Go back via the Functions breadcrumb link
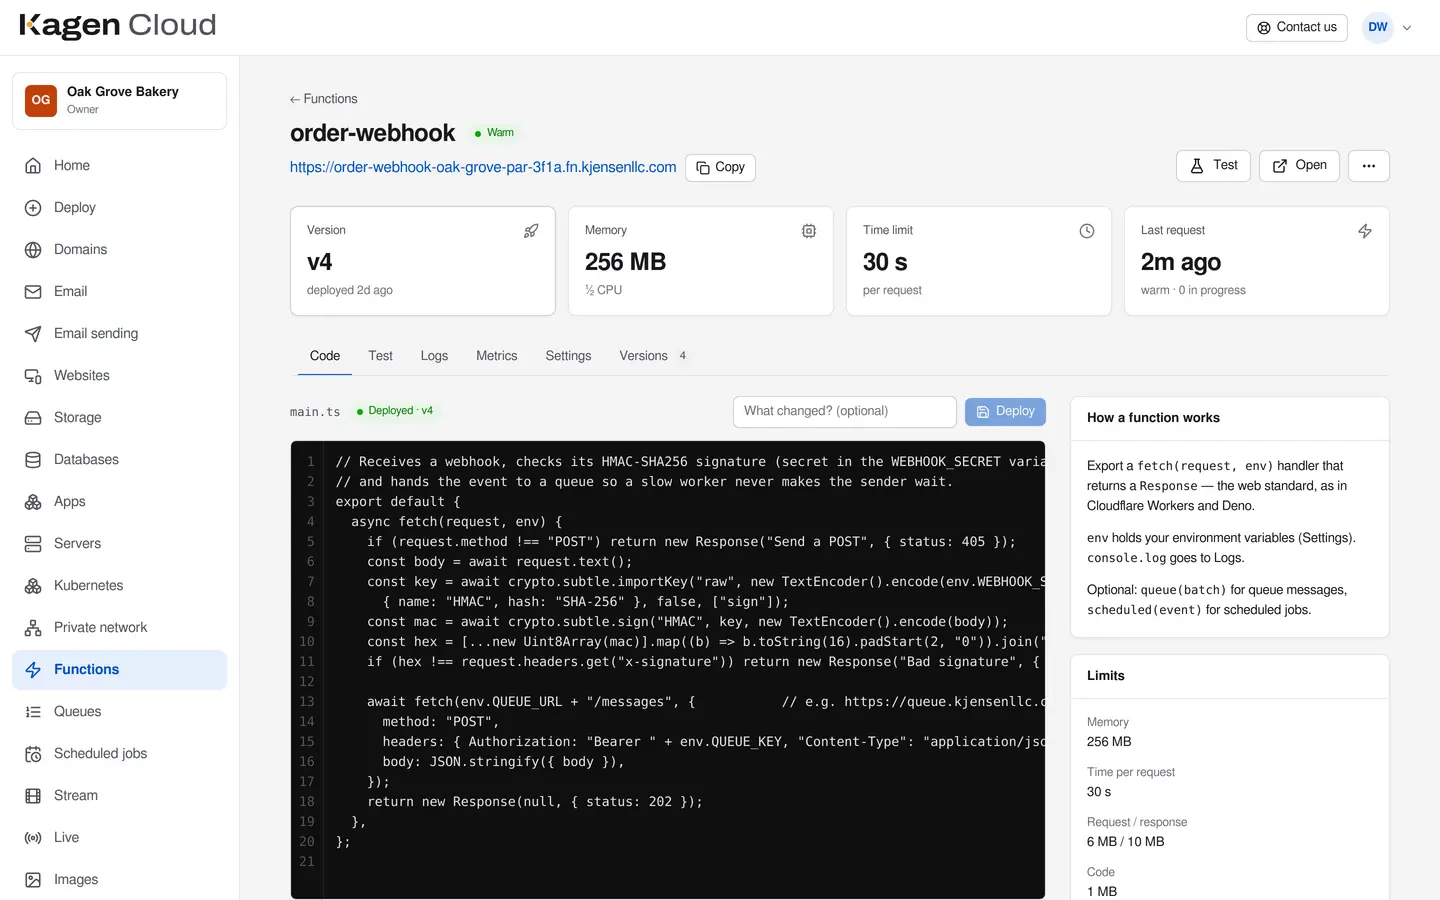This screenshot has height=900, width=1440. (323, 99)
